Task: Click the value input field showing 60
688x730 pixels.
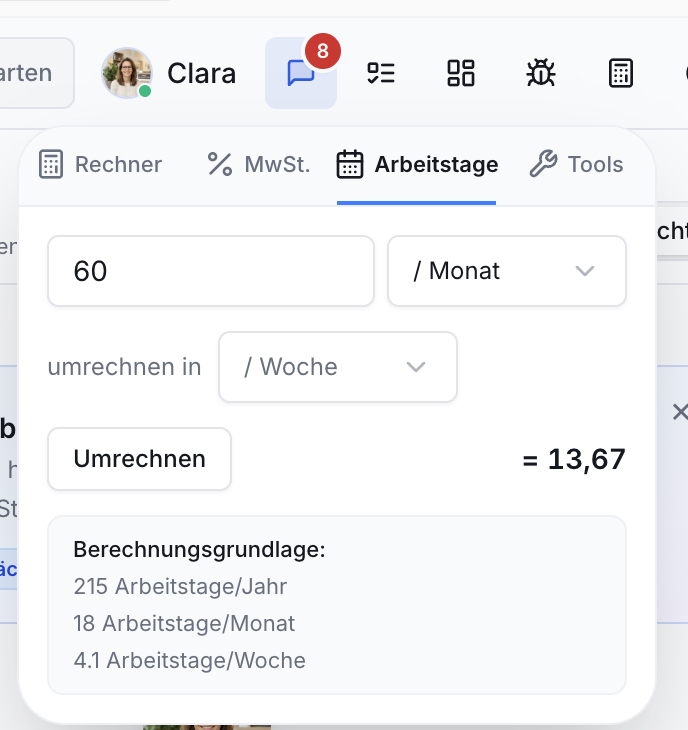Action: pyautogui.click(x=211, y=271)
